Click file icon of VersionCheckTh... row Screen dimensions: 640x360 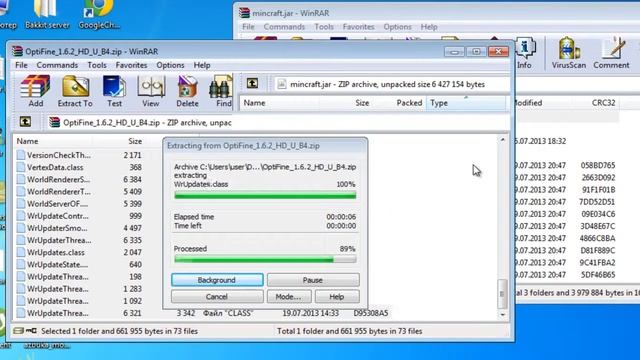coord(21,155)
